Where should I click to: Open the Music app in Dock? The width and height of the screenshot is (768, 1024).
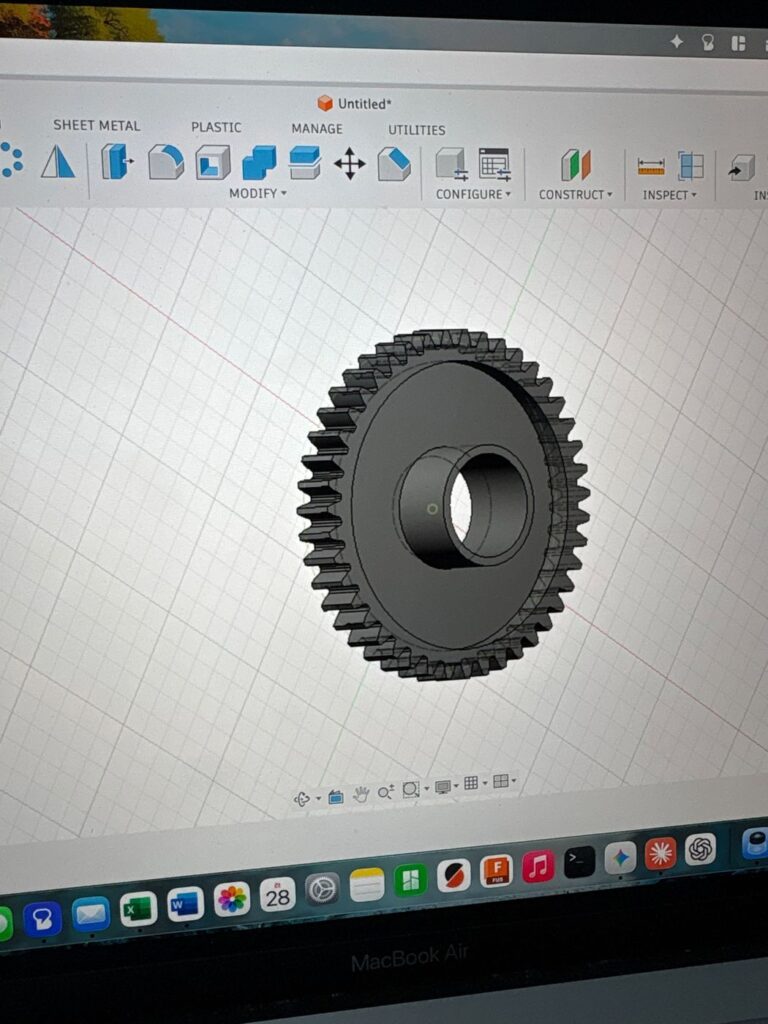coord(538,866)
